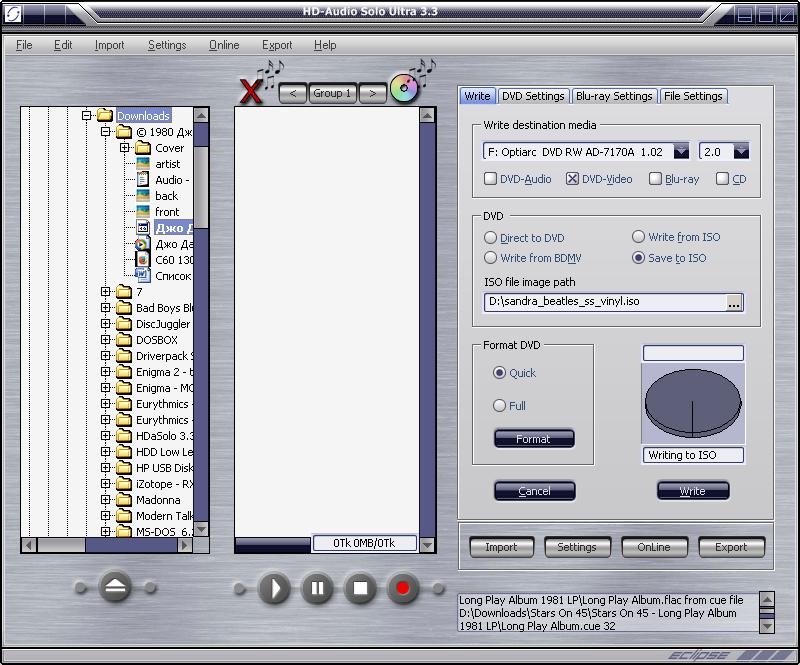Pause playback with the pause button
The image size is (800, 665).
click(317, 588)
